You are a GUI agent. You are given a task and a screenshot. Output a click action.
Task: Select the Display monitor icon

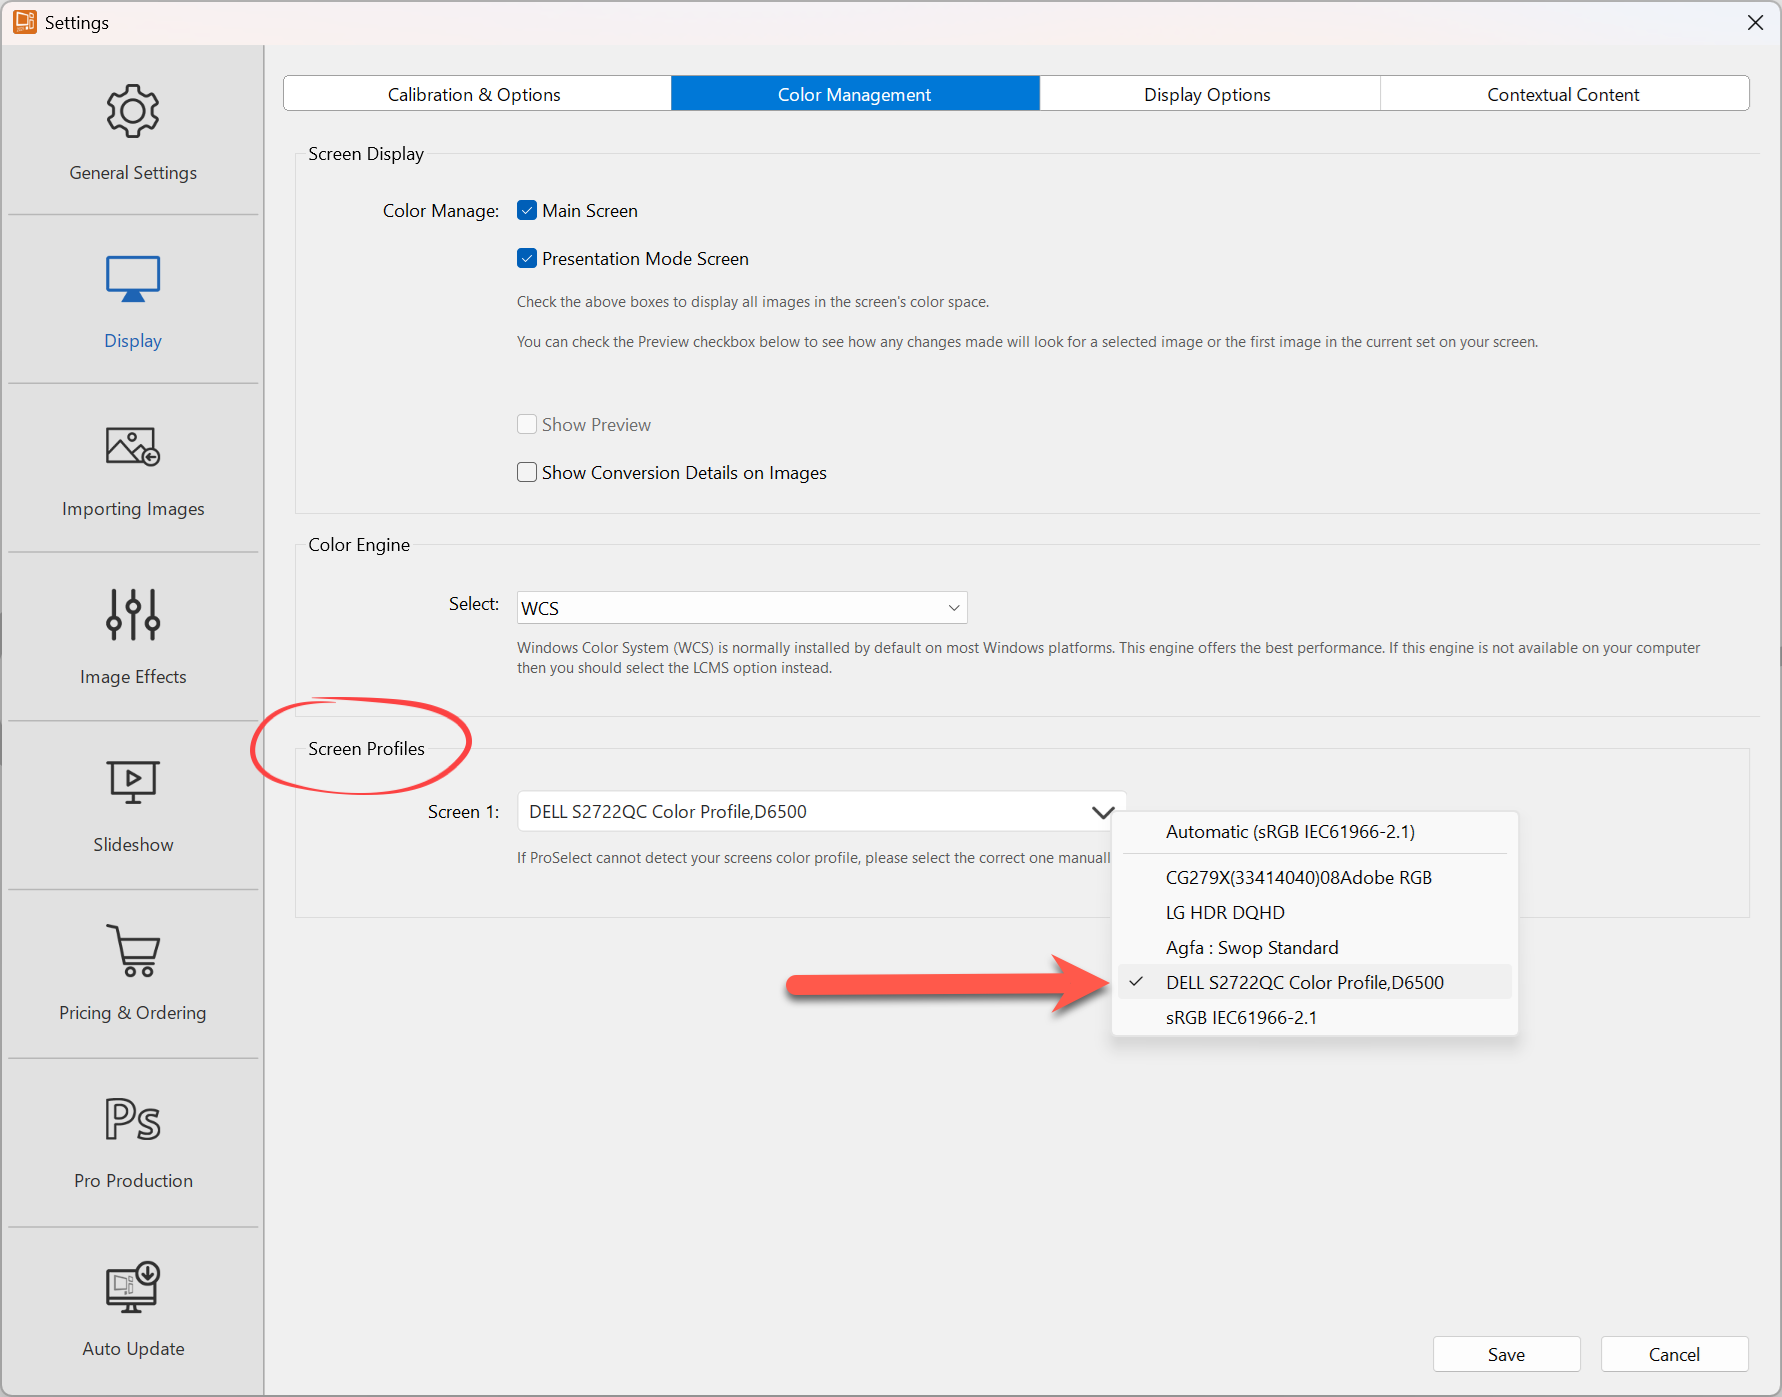coord(133,279)
